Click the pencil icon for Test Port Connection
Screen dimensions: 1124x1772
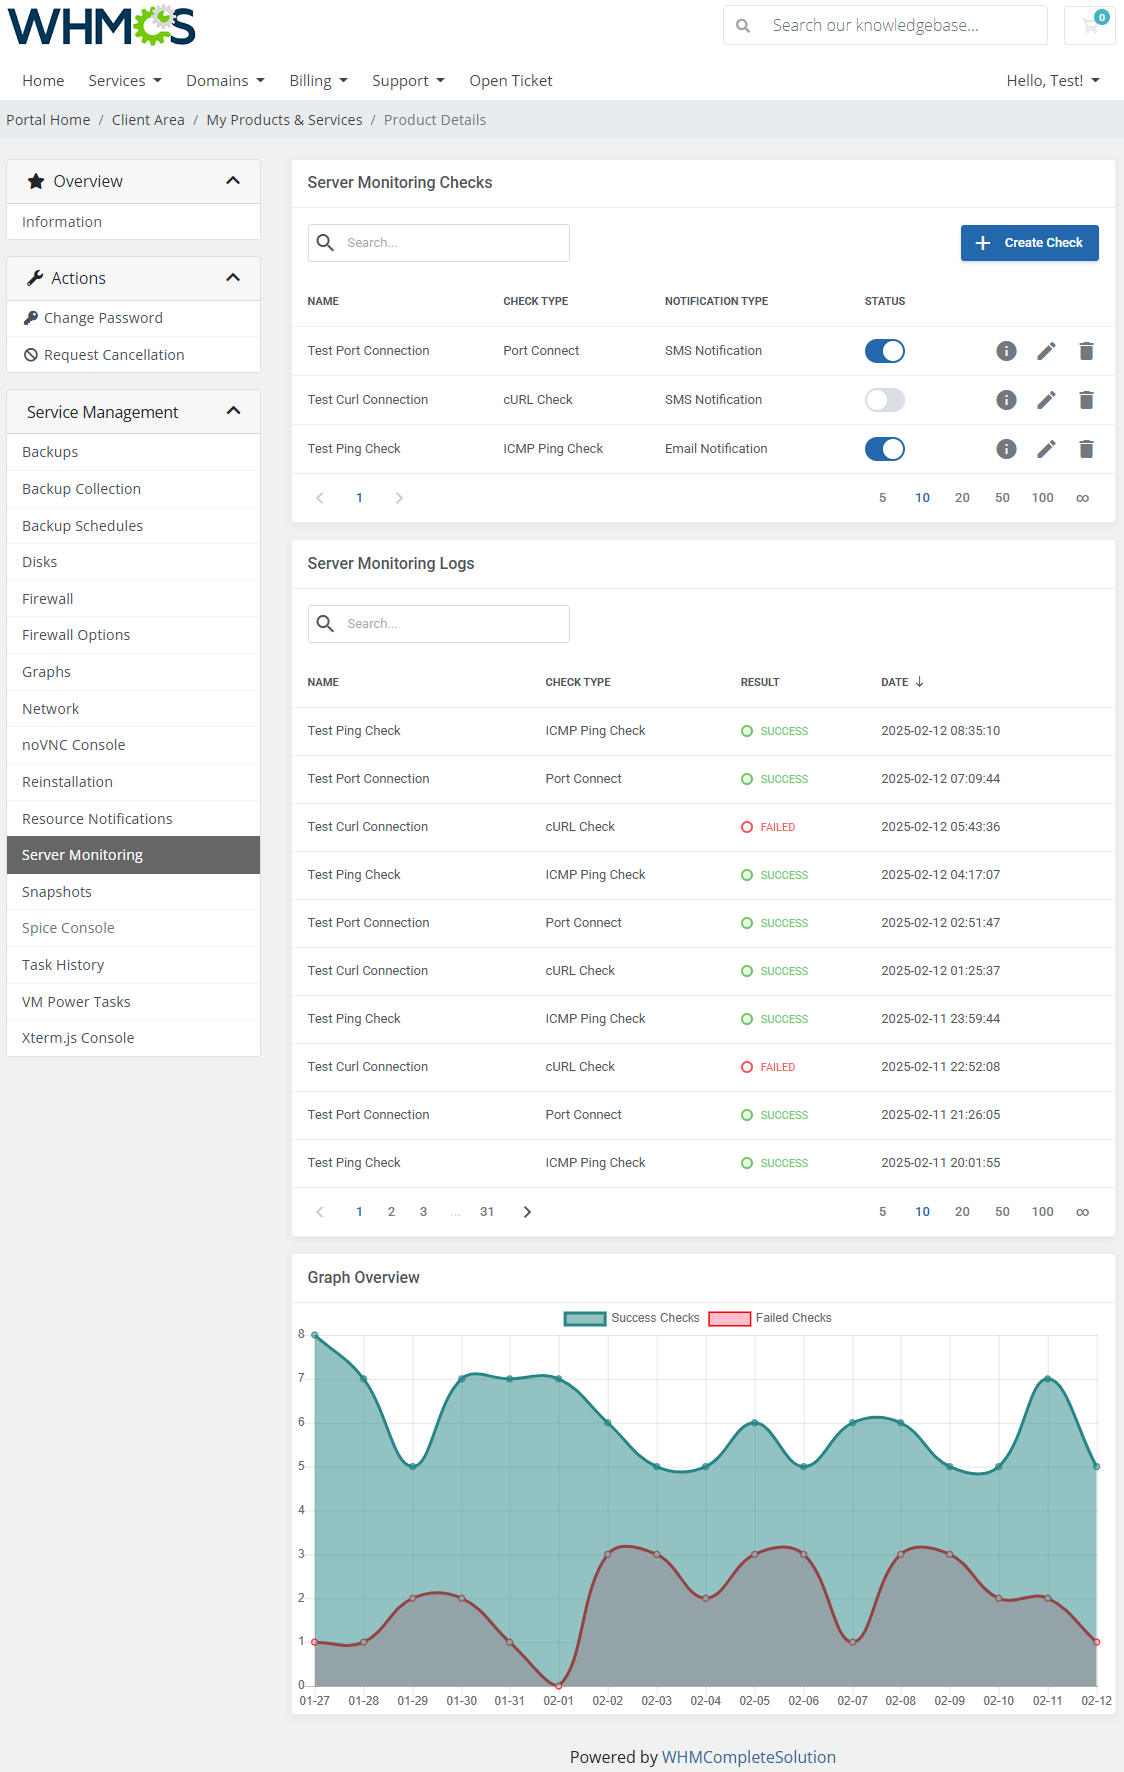click(x=1046, y=351)
